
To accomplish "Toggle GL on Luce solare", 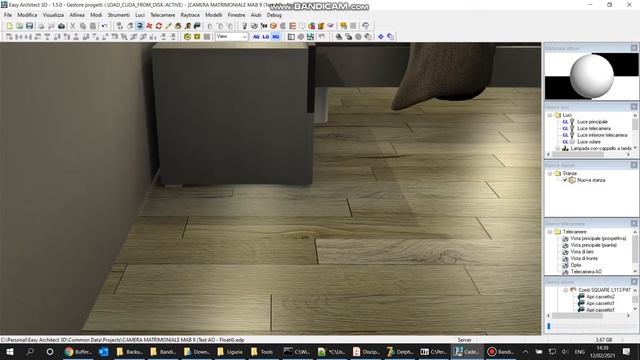I will point(565,142).
